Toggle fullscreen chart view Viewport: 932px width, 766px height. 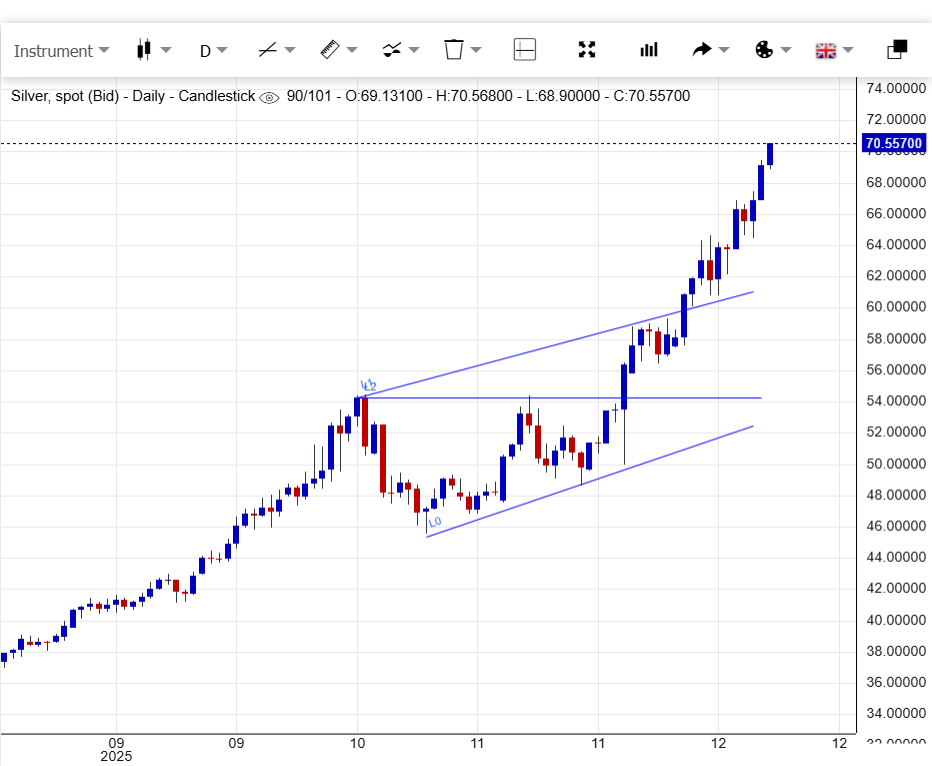coord(587,50)
